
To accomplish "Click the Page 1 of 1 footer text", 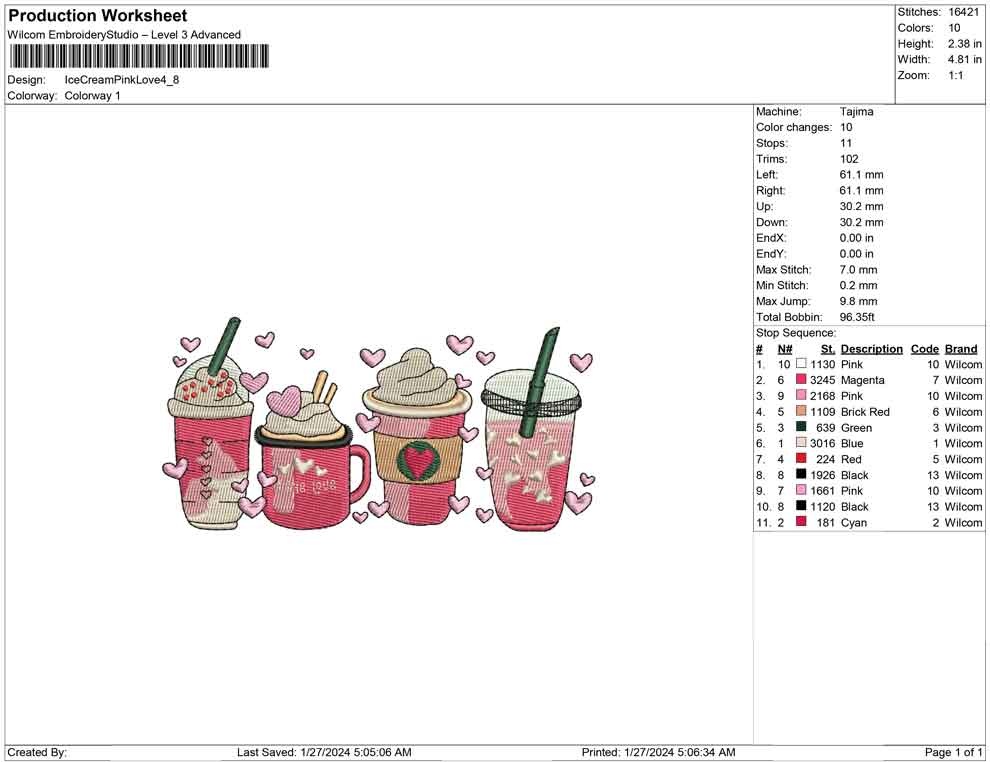I will point(953,752).
